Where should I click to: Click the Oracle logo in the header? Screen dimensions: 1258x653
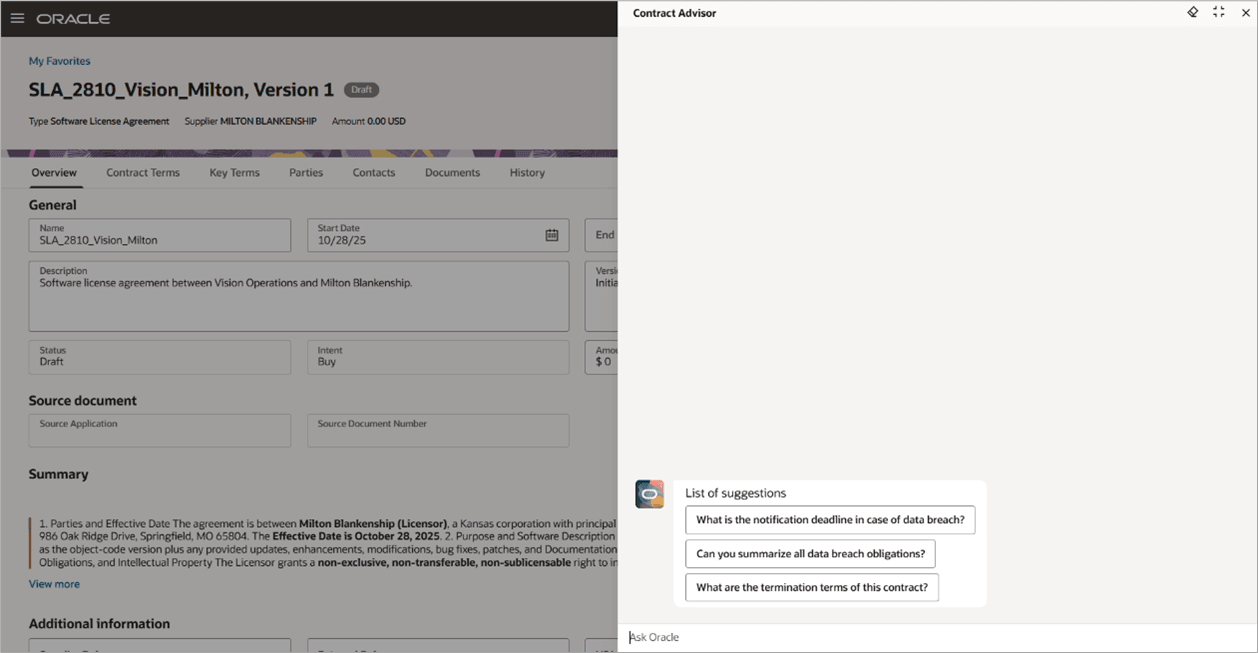coord(74,17)
